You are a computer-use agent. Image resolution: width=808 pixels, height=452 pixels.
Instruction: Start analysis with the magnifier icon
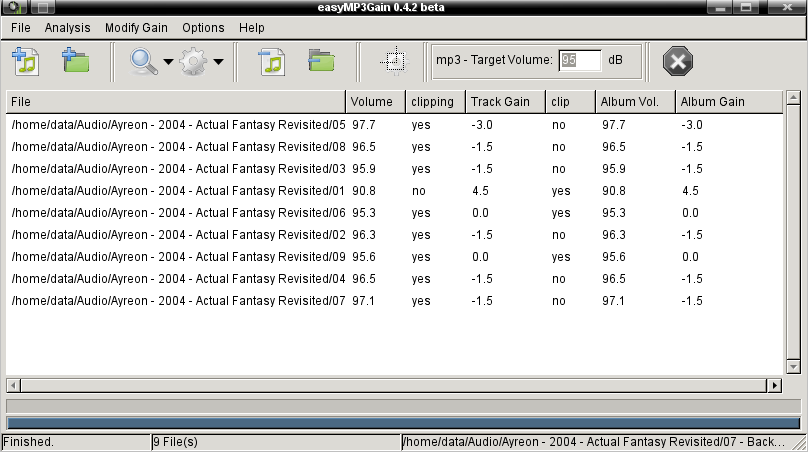click(x=144, y=62)
